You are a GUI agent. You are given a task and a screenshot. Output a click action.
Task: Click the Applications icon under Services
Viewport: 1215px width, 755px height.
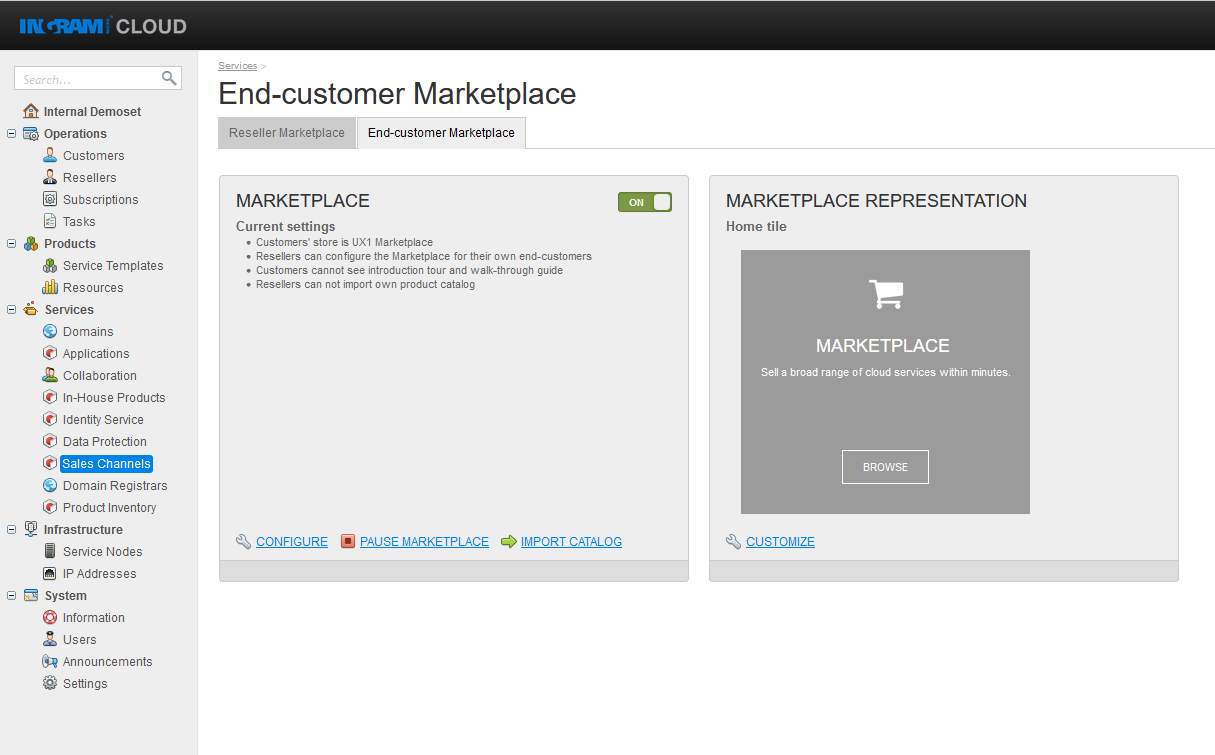[48, 353]
